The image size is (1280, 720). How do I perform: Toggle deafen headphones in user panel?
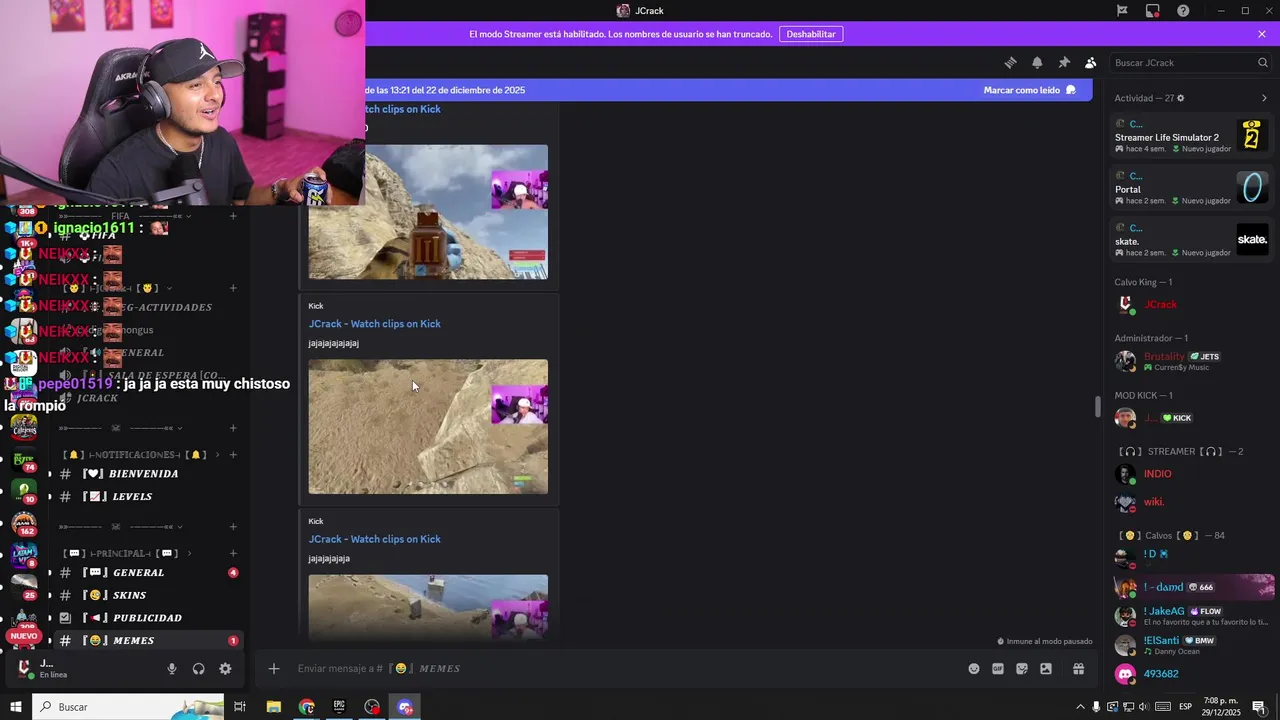coord(198,669)
